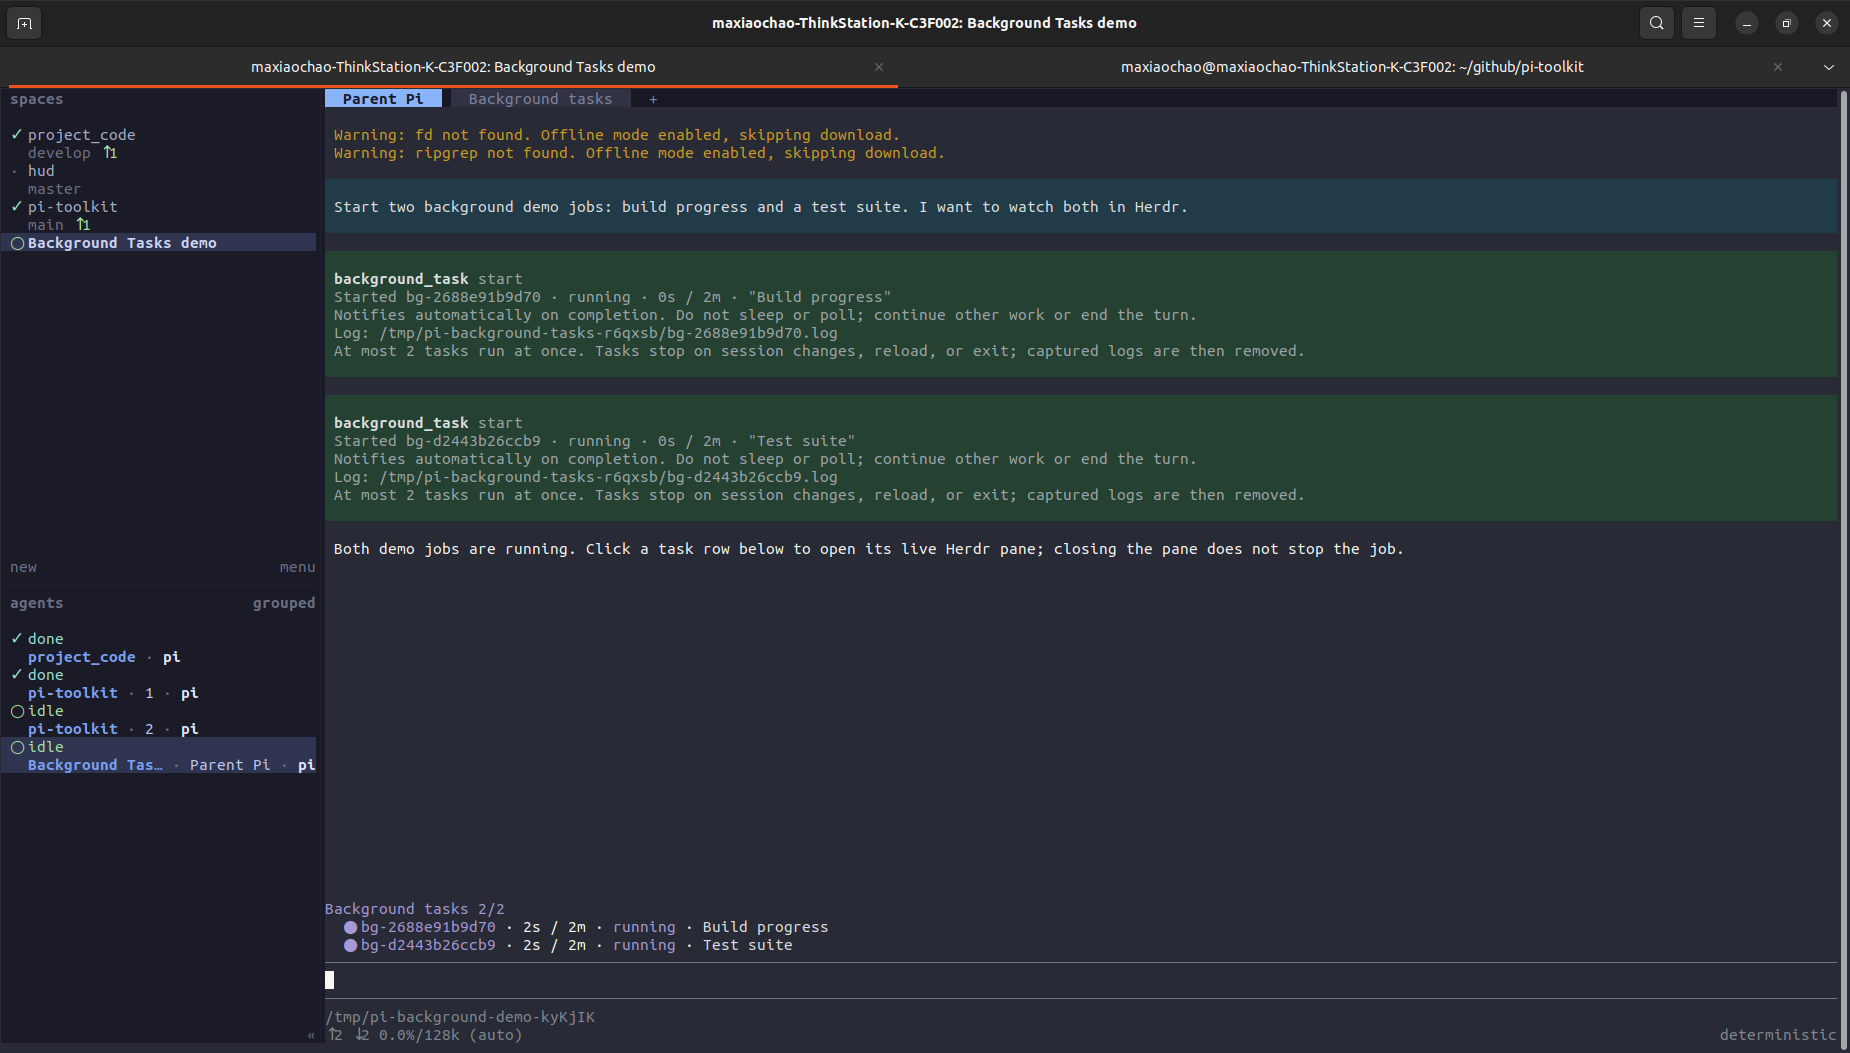The image size is (1850, 1053).
Task: Toggle the grouped agents view
Action: point(284,603)
